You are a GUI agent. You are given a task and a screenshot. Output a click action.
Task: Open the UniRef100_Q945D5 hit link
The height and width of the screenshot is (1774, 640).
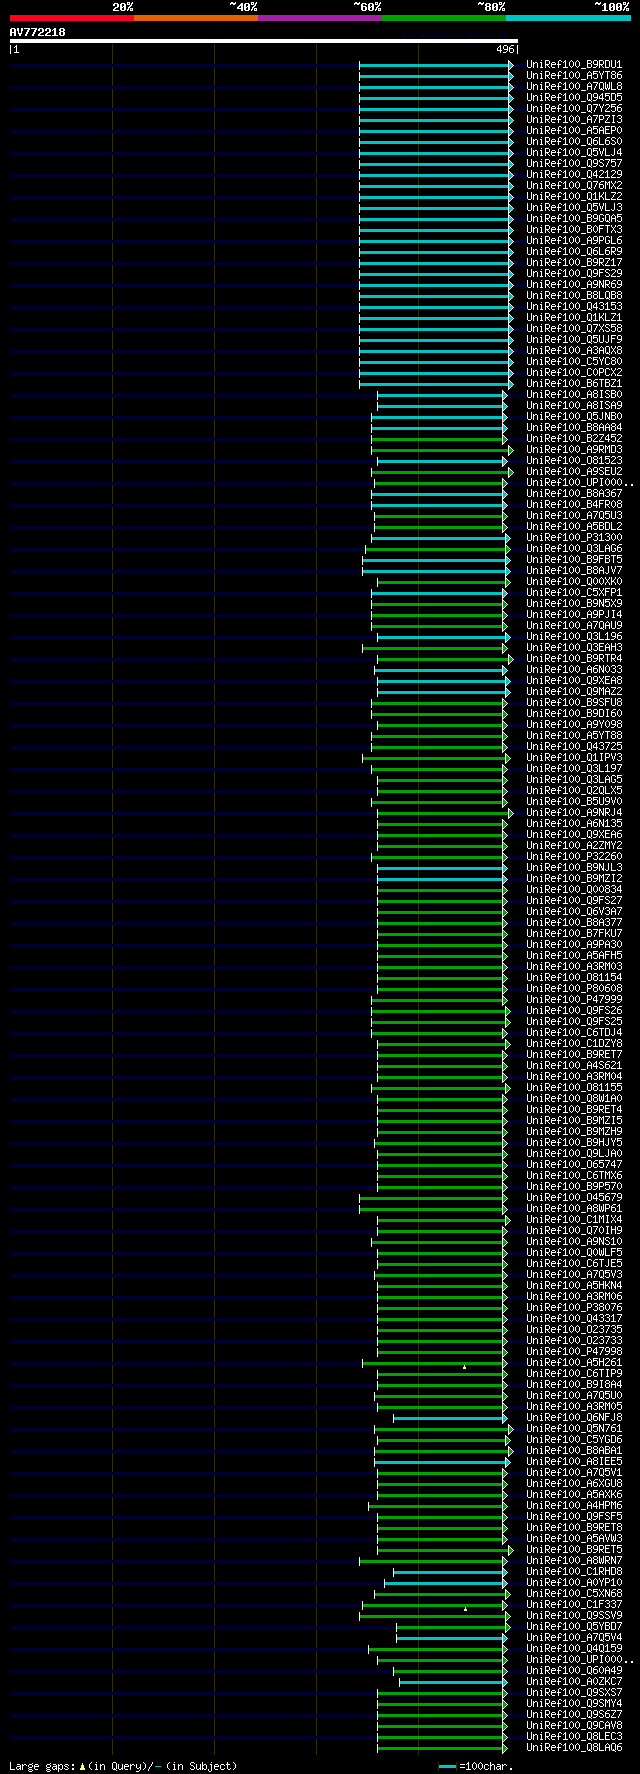coord(574,98)
